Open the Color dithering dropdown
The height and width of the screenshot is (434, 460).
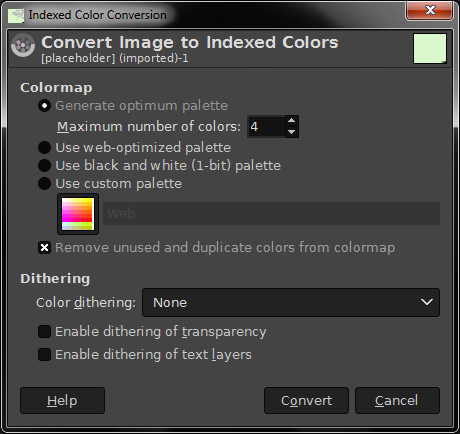291,303
